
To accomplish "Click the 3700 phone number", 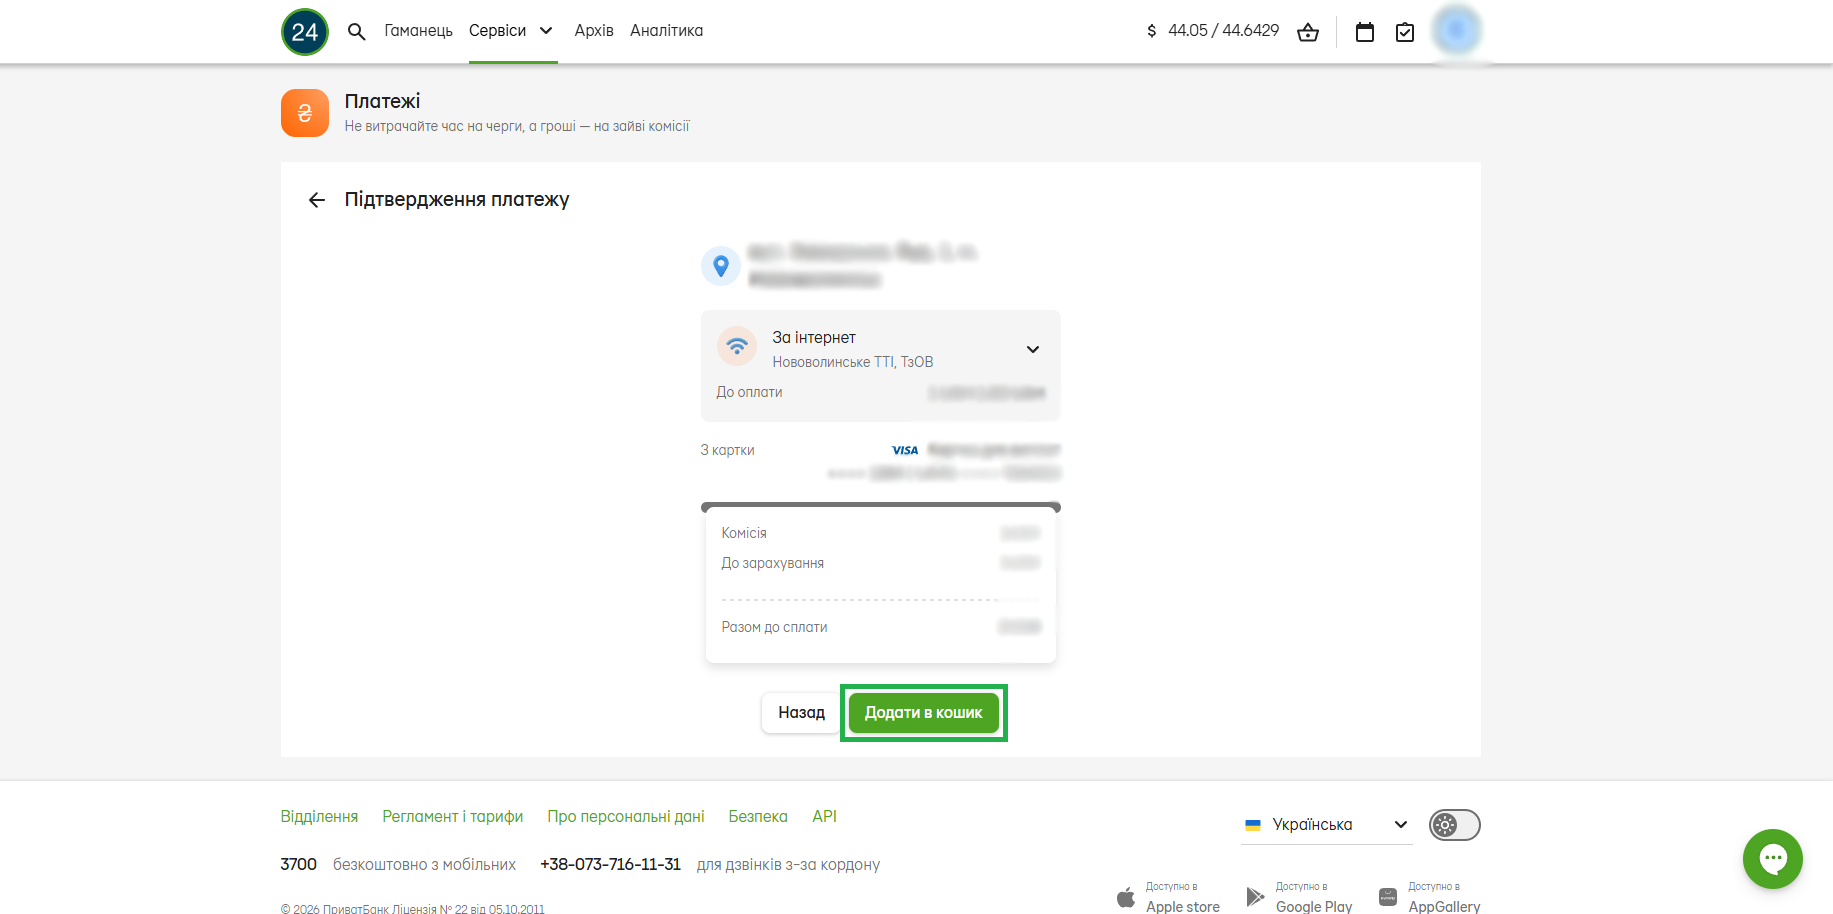I will point(298,864).
